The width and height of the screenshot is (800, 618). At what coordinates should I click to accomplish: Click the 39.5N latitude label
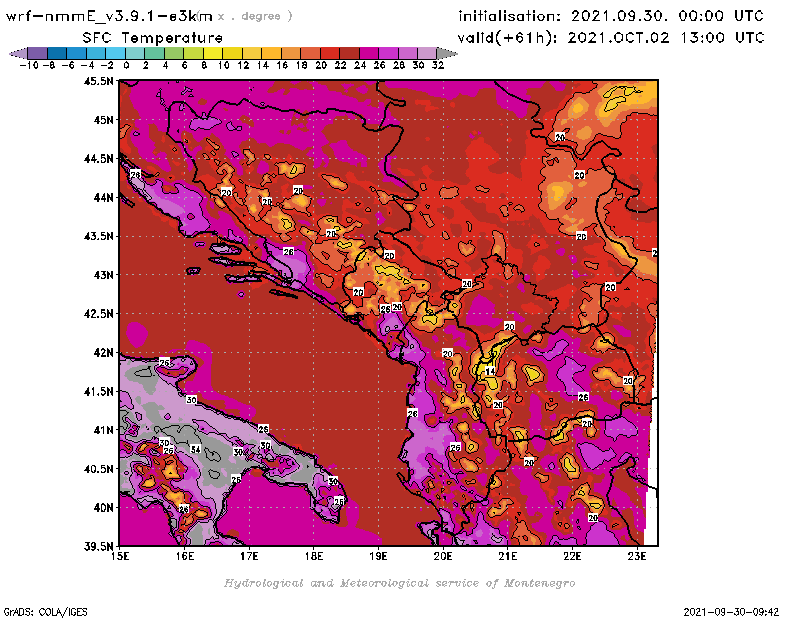click(x=98, y=546)
